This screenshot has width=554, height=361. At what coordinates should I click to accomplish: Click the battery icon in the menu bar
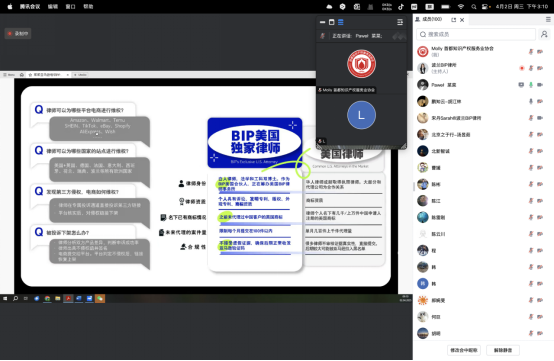pyautogui.click(x=446, y=6)
